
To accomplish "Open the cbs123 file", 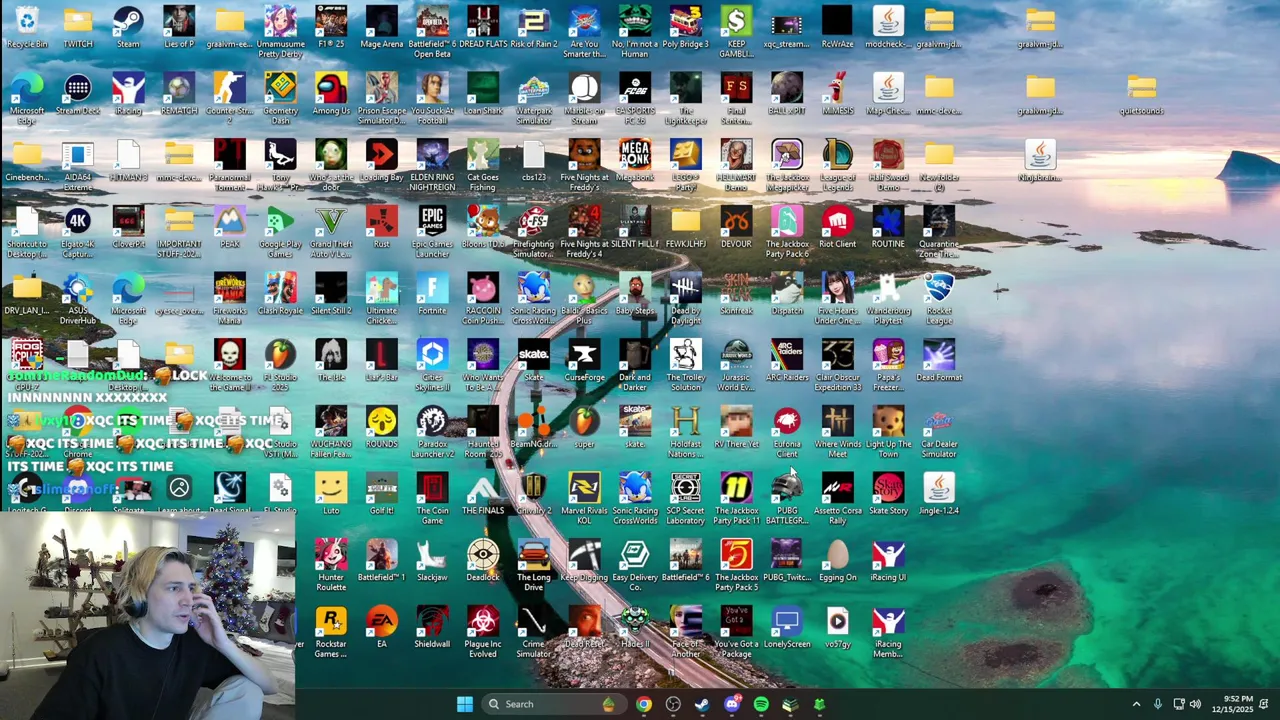I will [534, 161].
